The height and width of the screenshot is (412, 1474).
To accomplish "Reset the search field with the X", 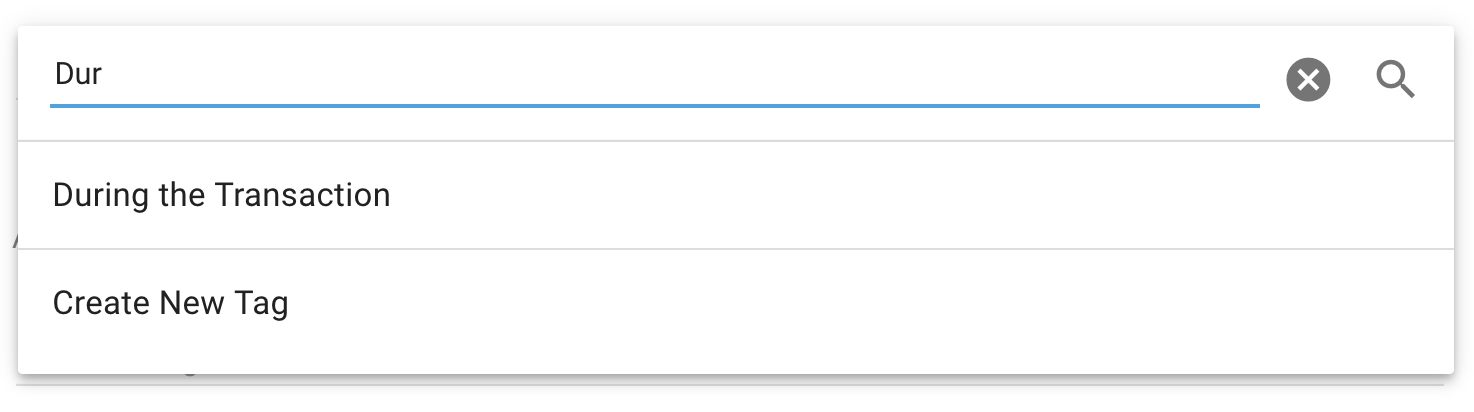I will 1308,80.
